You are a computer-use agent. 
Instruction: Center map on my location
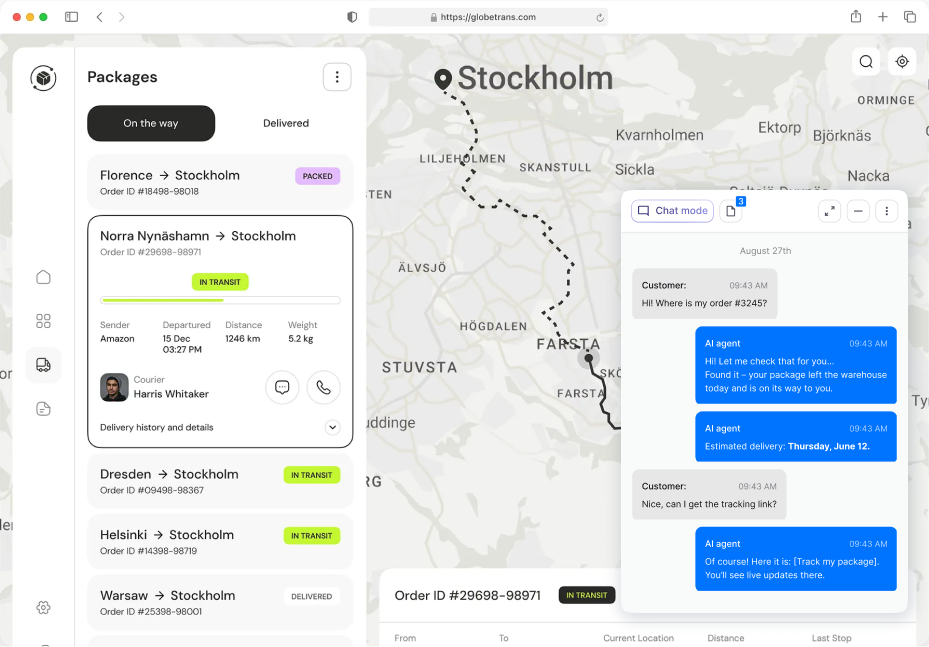pyautogui.click(x=902, y=62)
